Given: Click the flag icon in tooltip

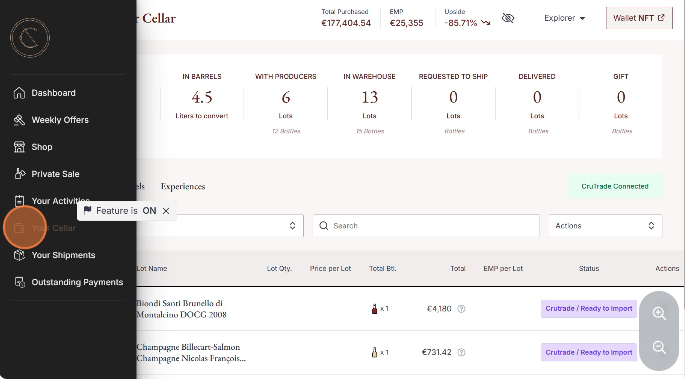Looking at the screenshot, I should point(87,211).
